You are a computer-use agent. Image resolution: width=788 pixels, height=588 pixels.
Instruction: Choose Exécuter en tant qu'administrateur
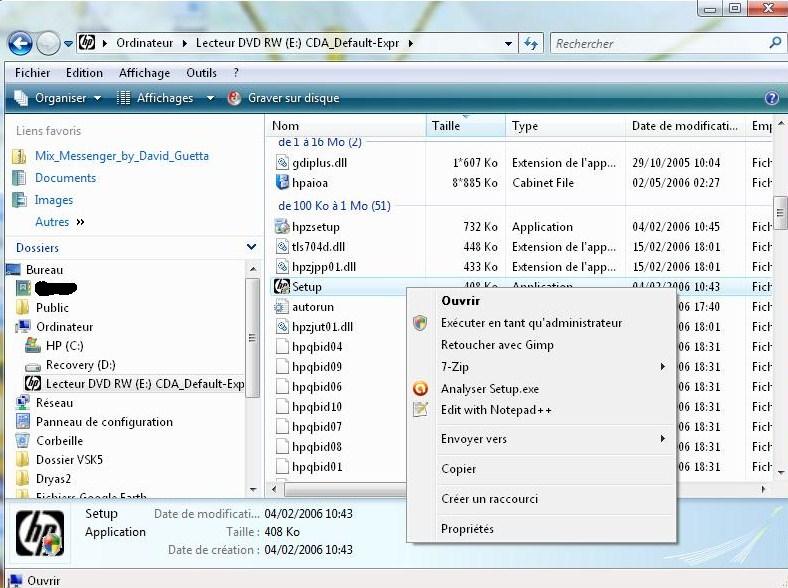(x=531, y=323)
